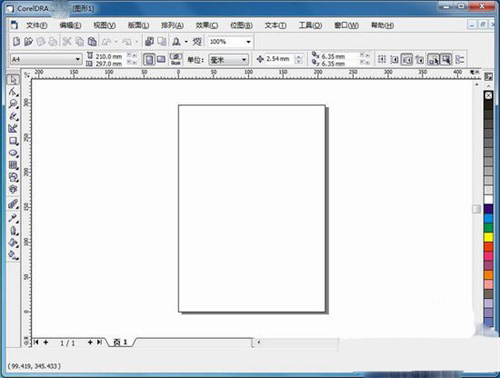The image size is (500, 378).
Task: Toggle set default page size button
Action: pos(176,60)
